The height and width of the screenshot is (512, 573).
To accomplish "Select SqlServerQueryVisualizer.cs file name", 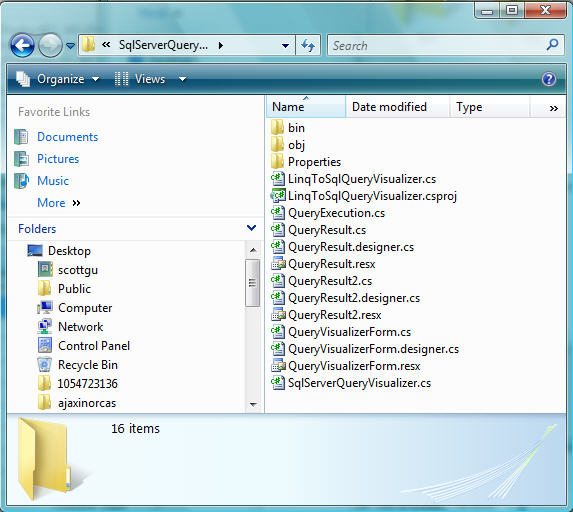I will click(x=360, y=383).
